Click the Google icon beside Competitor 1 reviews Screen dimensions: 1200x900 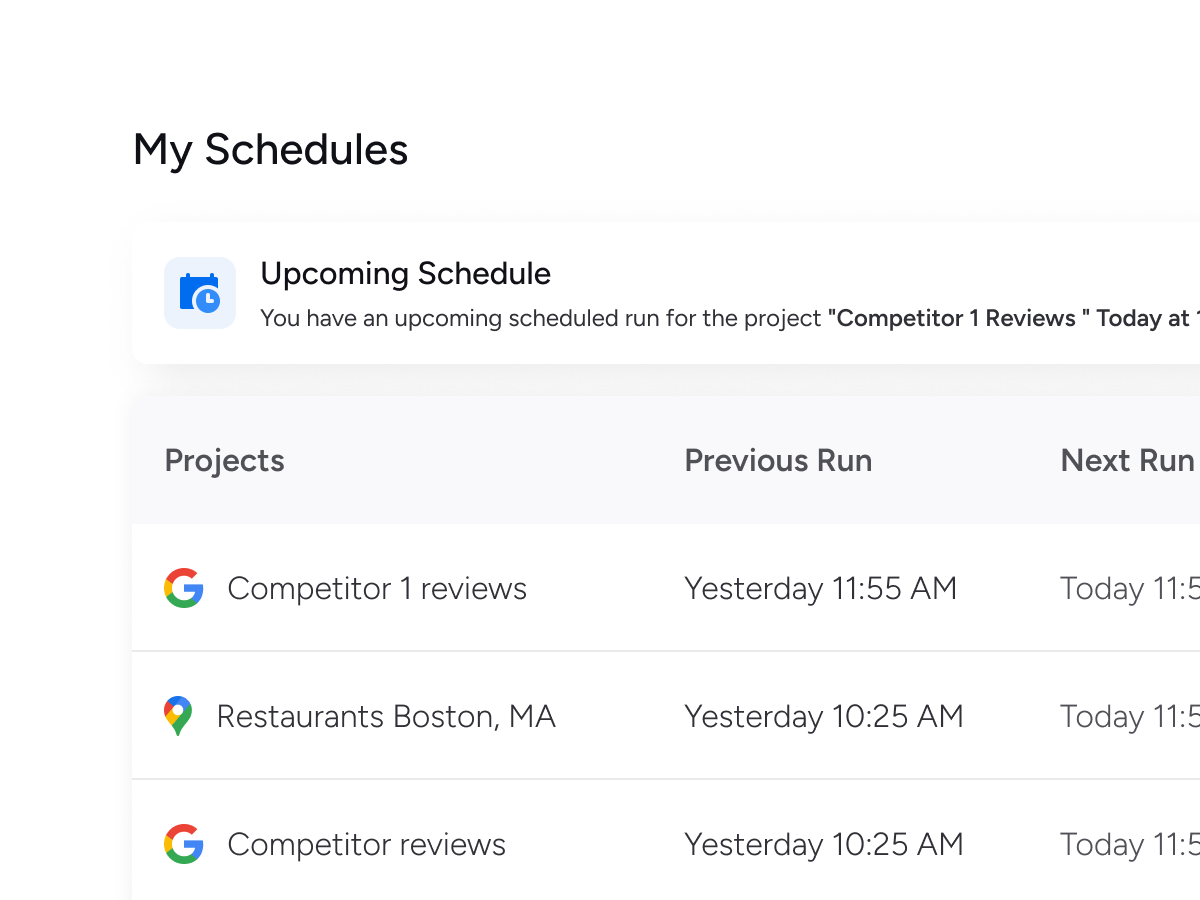point(184,588)
